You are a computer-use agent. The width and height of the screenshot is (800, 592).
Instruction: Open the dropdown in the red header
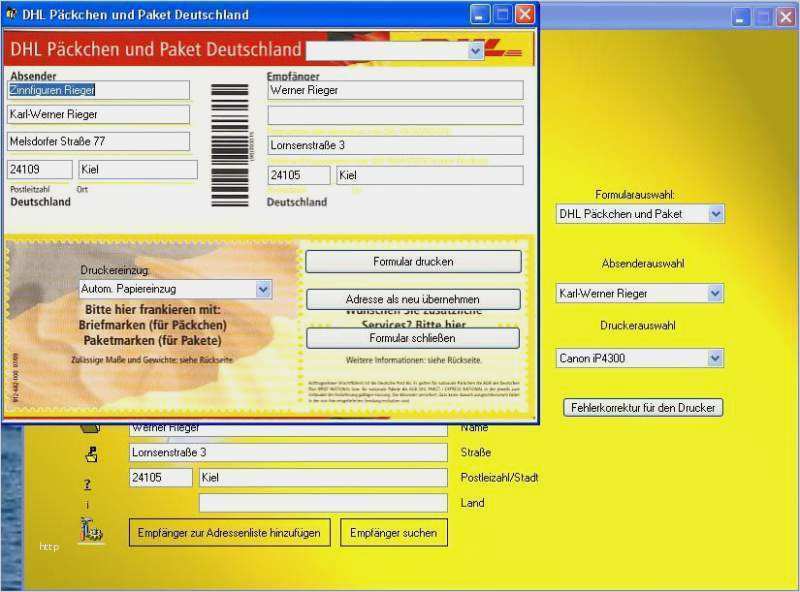coord(475,50)
